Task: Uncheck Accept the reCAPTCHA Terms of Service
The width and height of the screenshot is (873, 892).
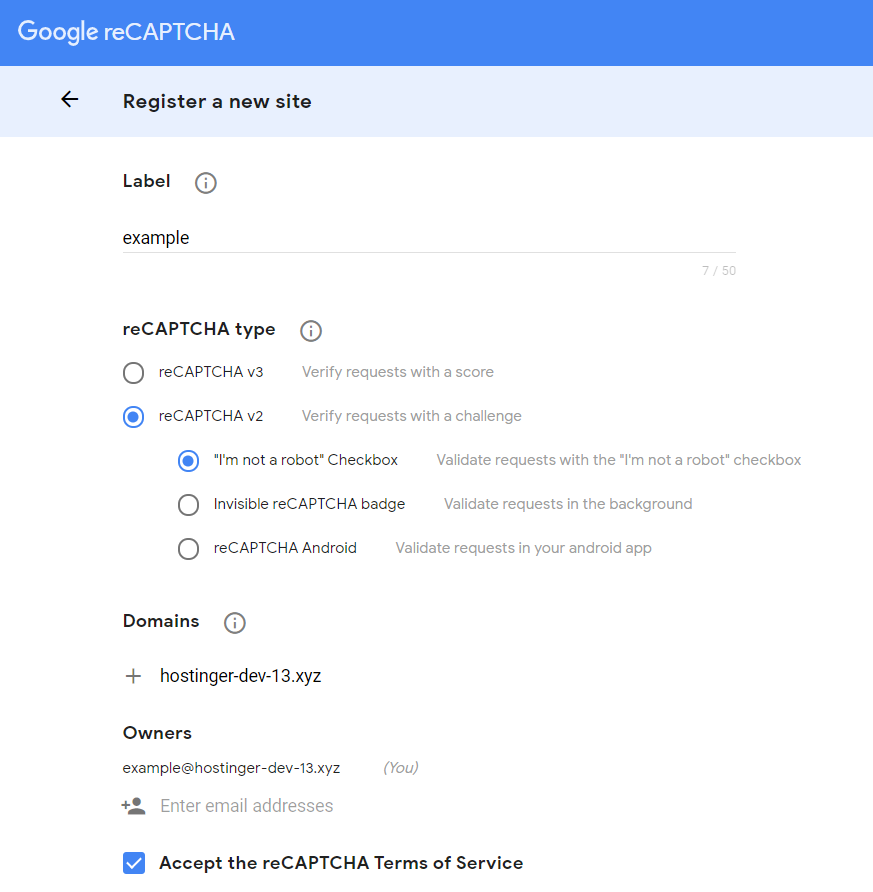Action: 134,862
